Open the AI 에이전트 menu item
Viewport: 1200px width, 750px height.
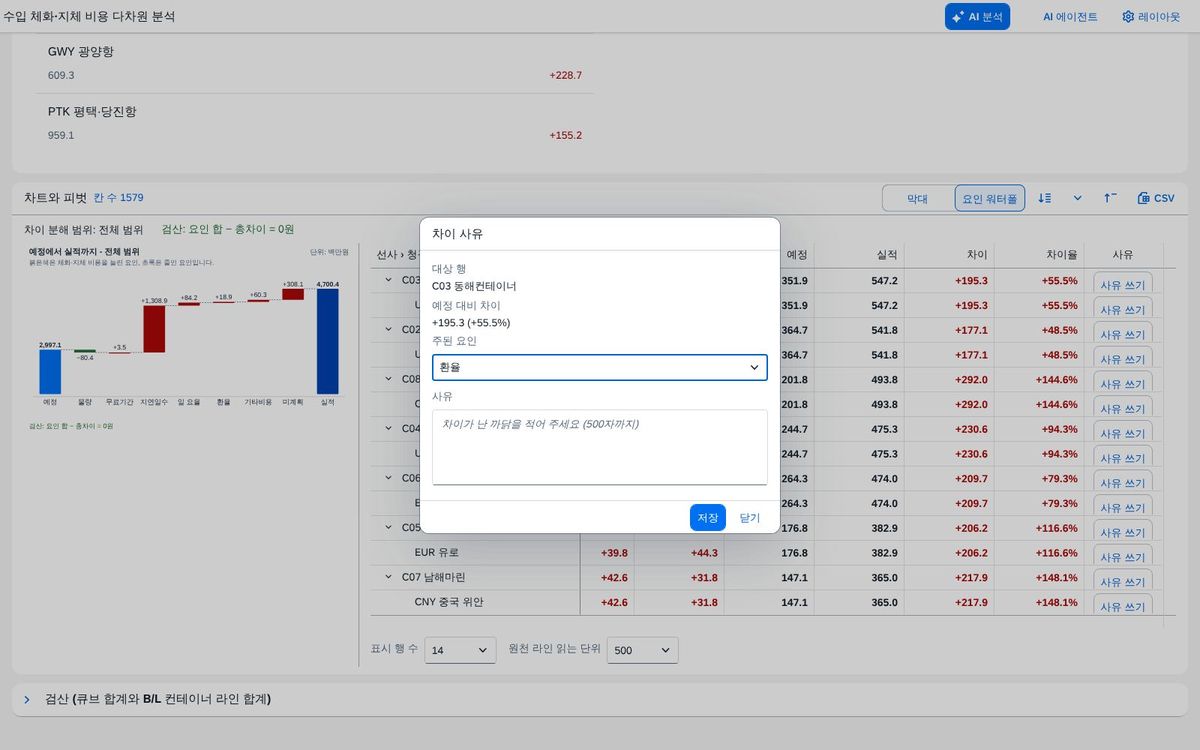[1070, 17]
